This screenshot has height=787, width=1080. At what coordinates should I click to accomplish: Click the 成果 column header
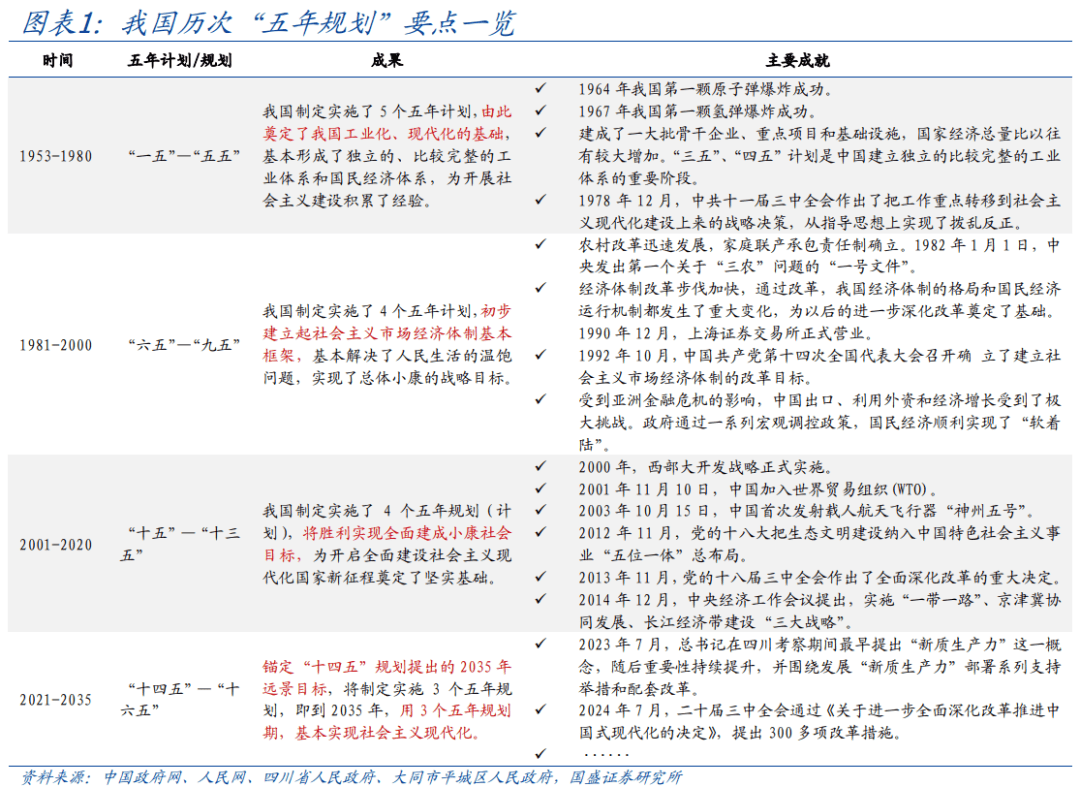pyautogui.click(x=387, y=60)
